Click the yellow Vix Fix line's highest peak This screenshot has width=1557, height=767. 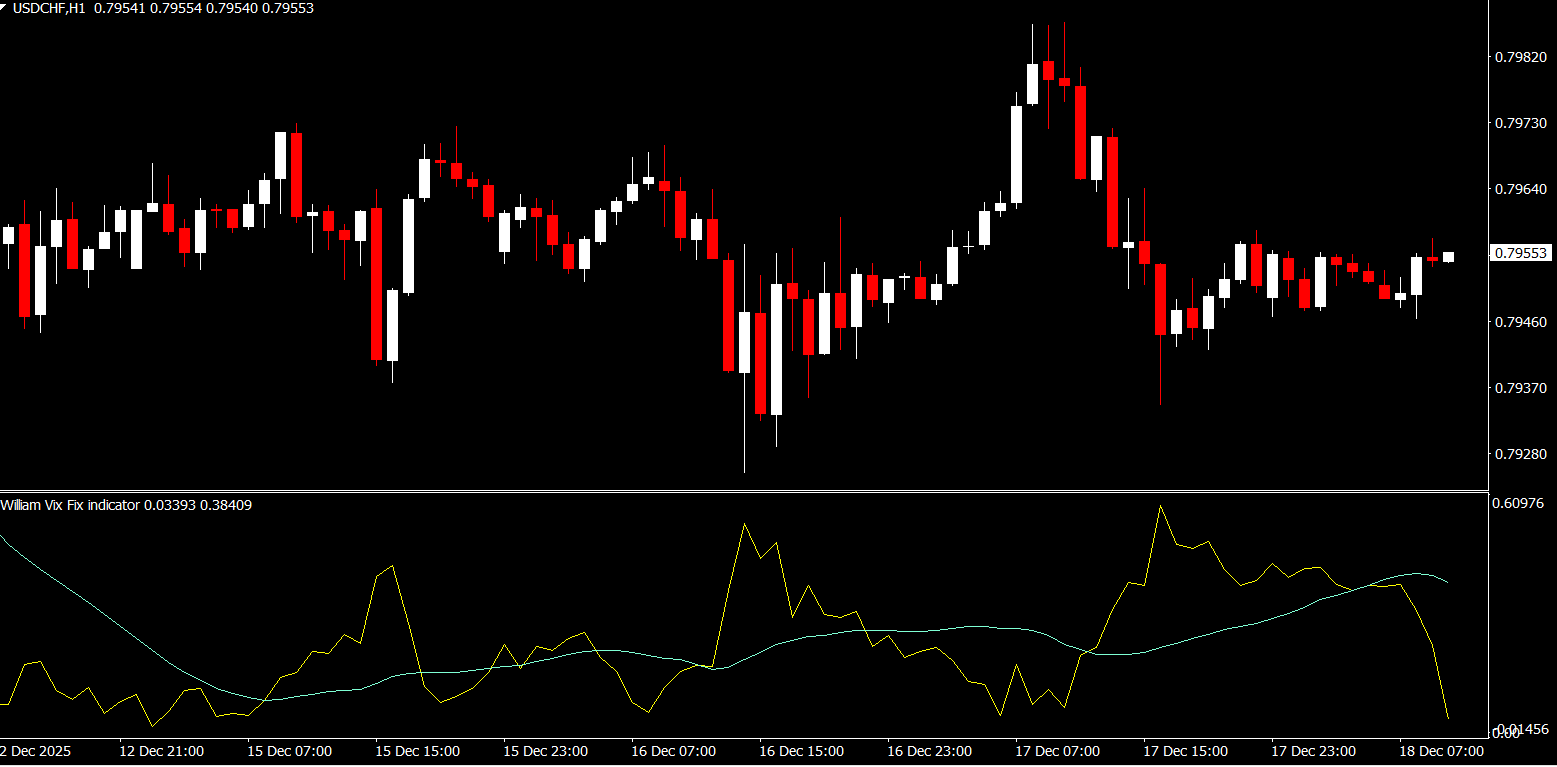pos(1160,507)
